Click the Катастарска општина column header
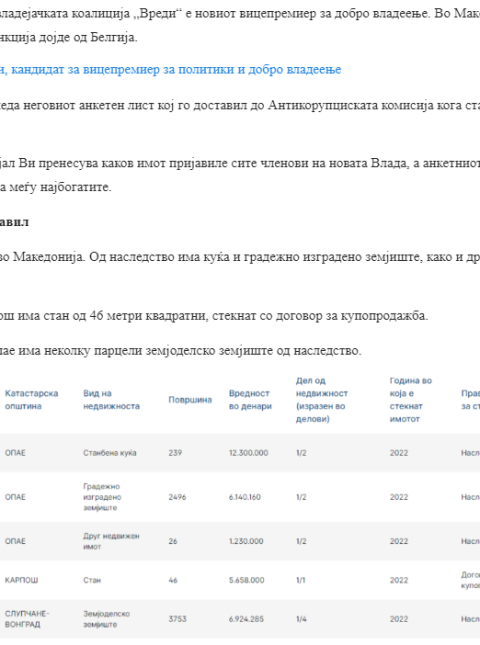 point(31,399)
